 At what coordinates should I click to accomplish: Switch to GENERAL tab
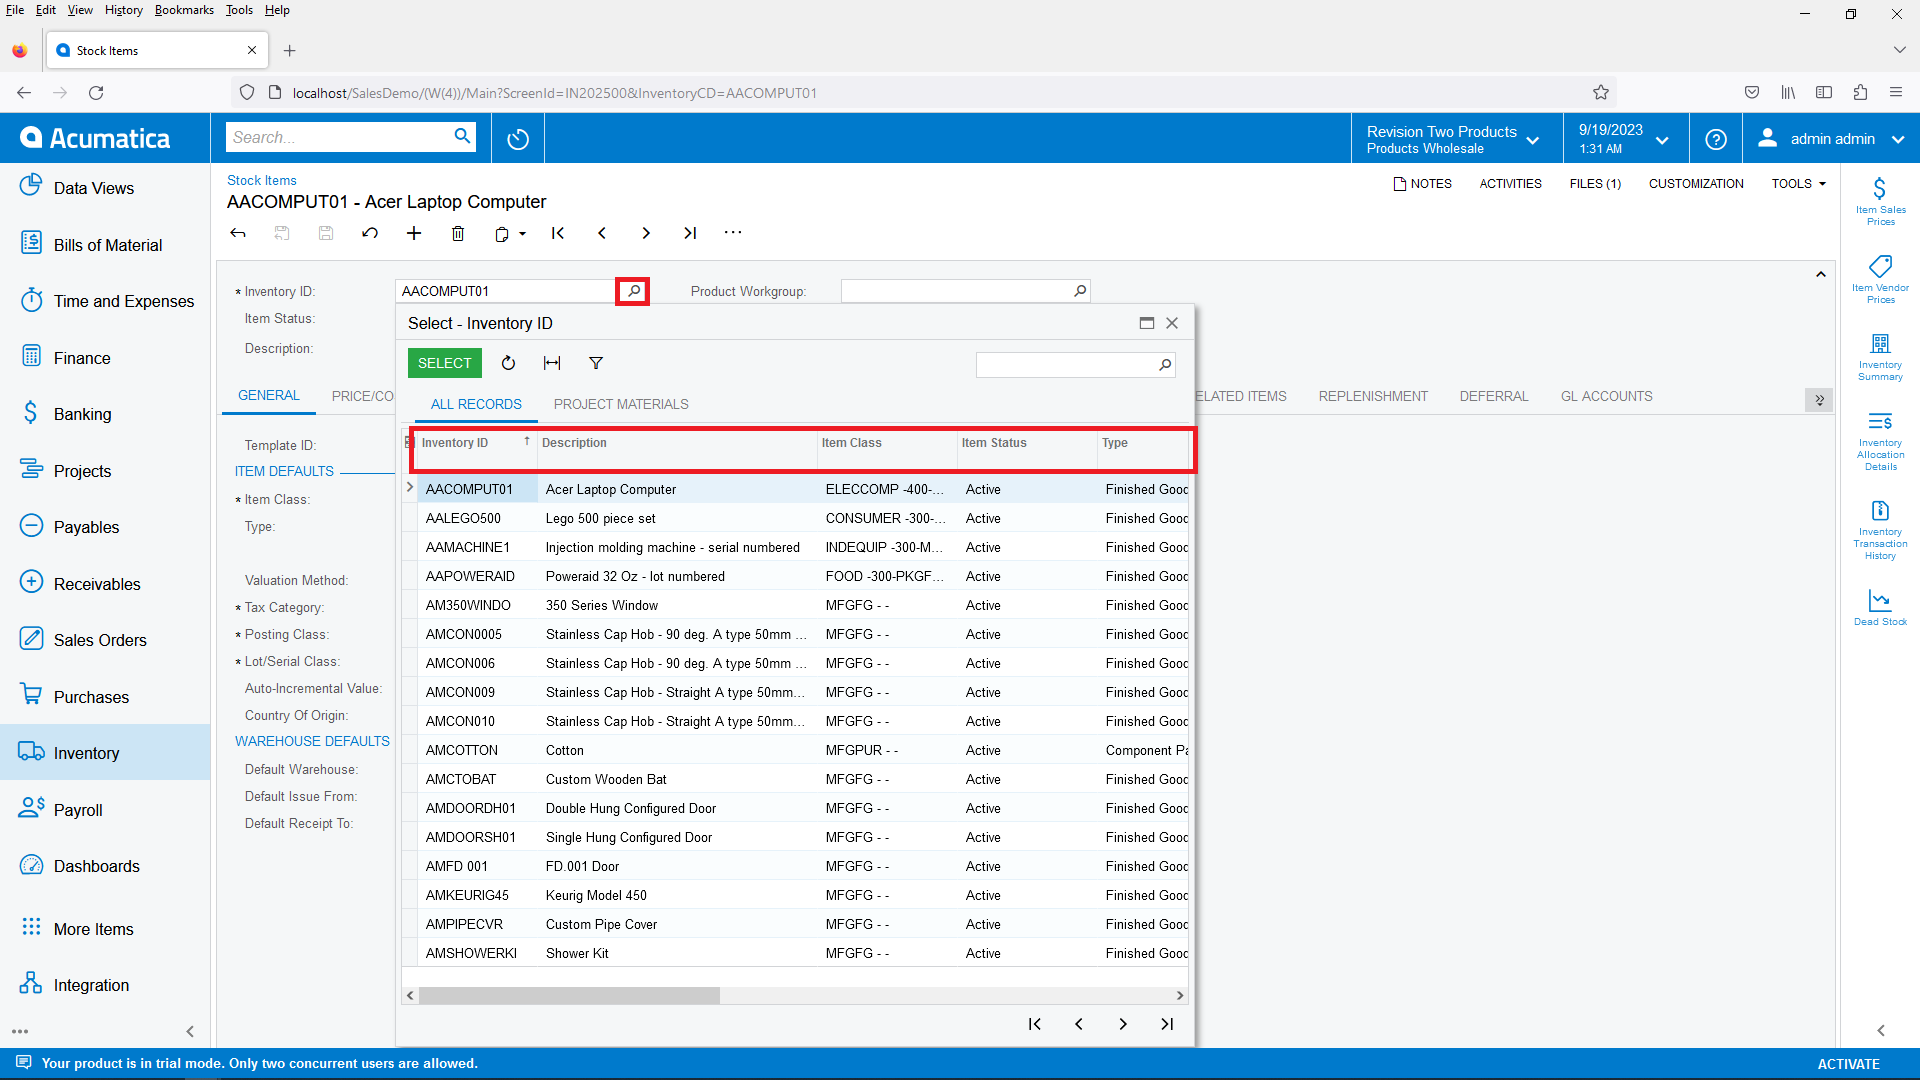point(269,396)
